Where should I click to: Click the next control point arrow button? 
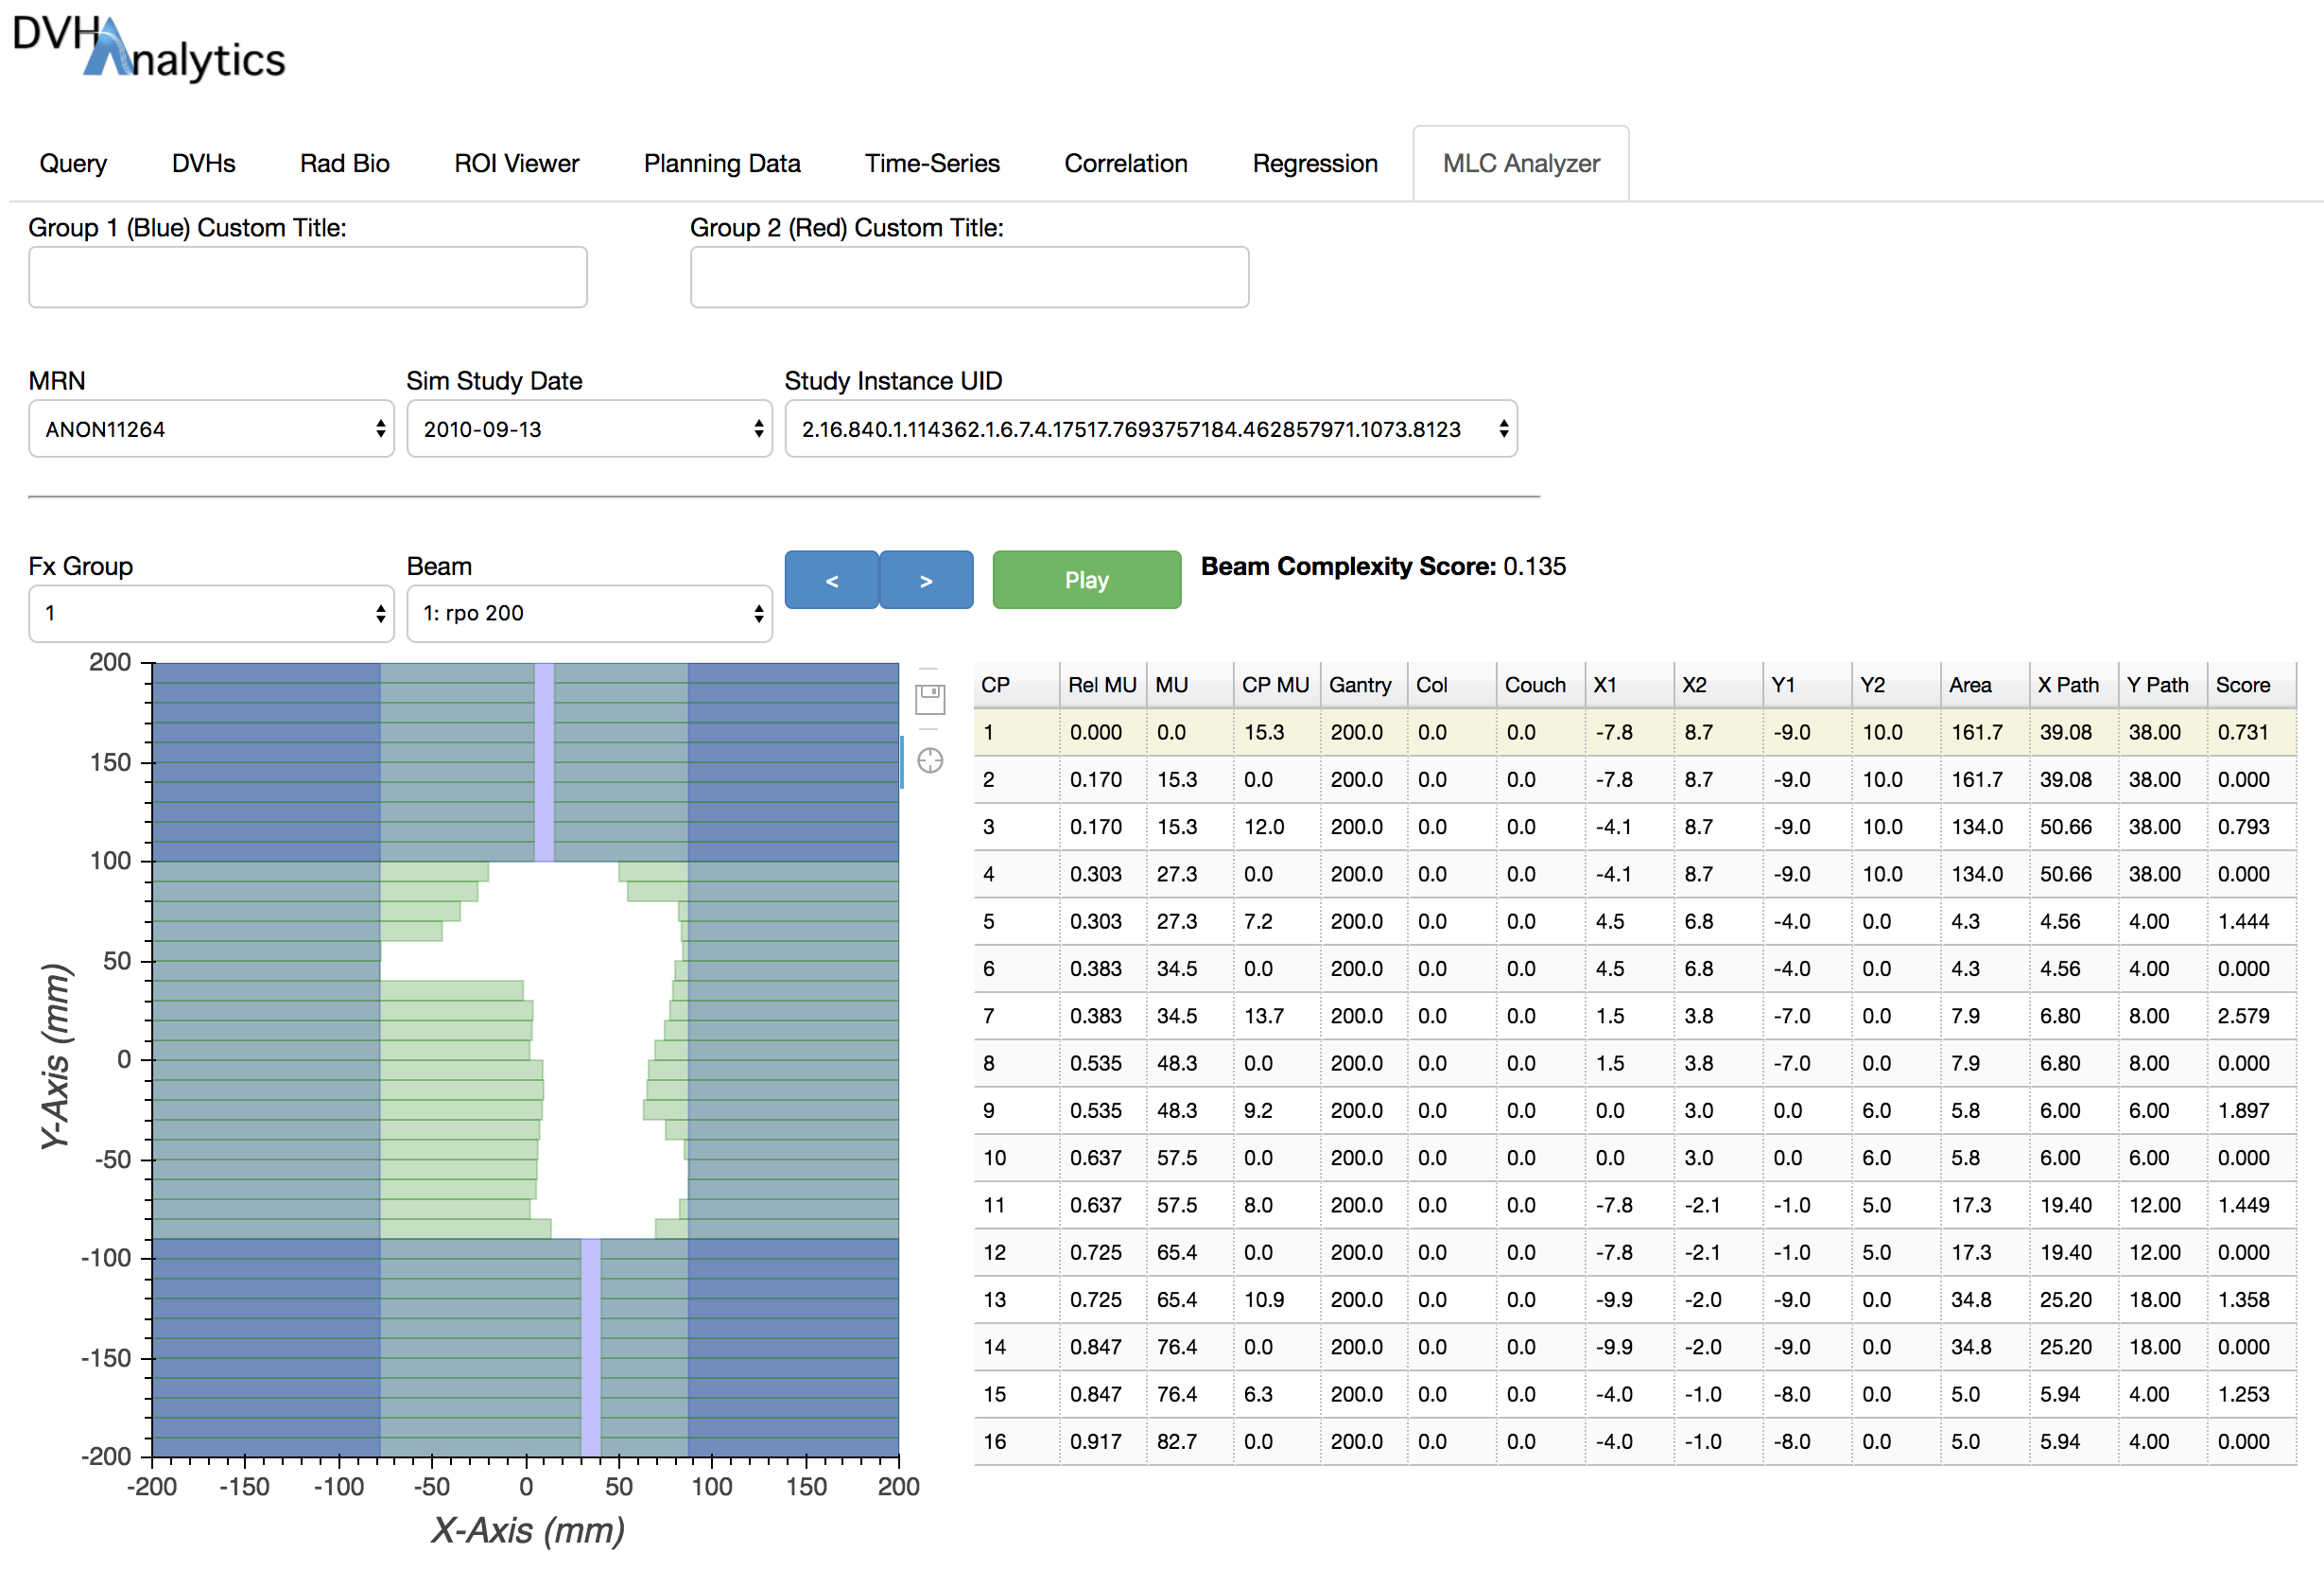click(x=925, y=579)
